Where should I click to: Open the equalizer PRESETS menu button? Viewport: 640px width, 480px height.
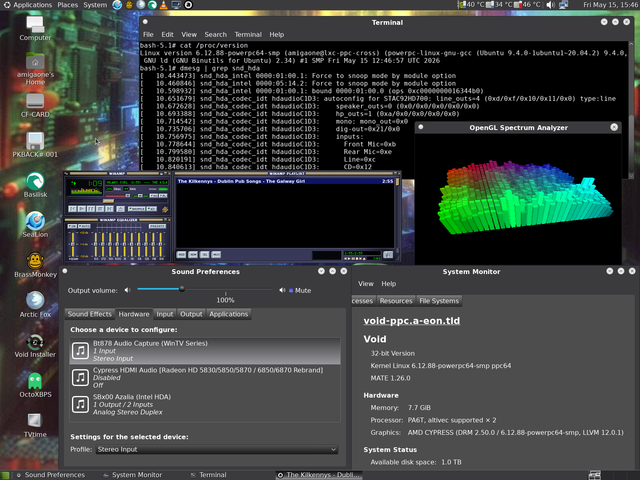[158, 226]
